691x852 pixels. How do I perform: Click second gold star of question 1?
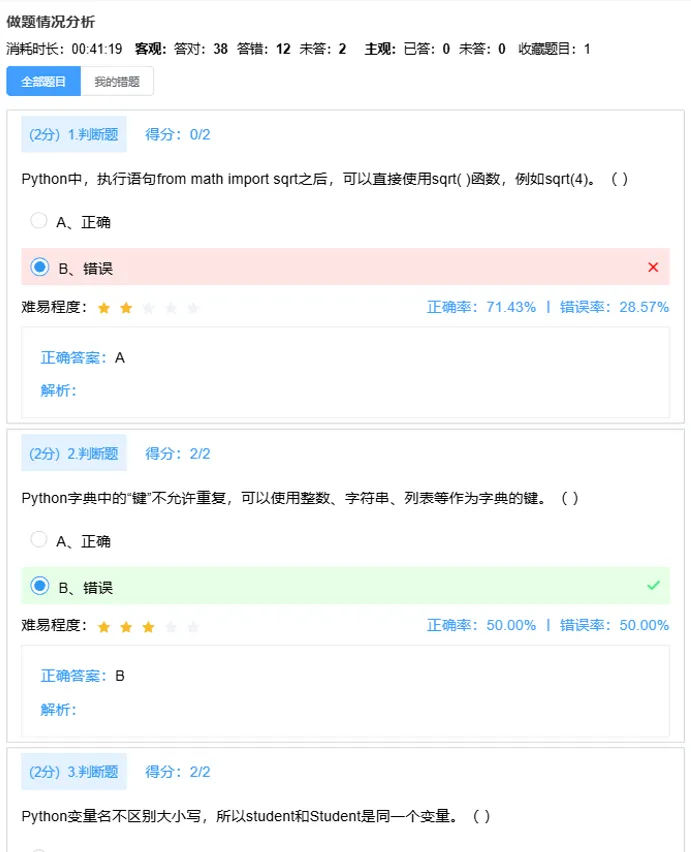126,308
